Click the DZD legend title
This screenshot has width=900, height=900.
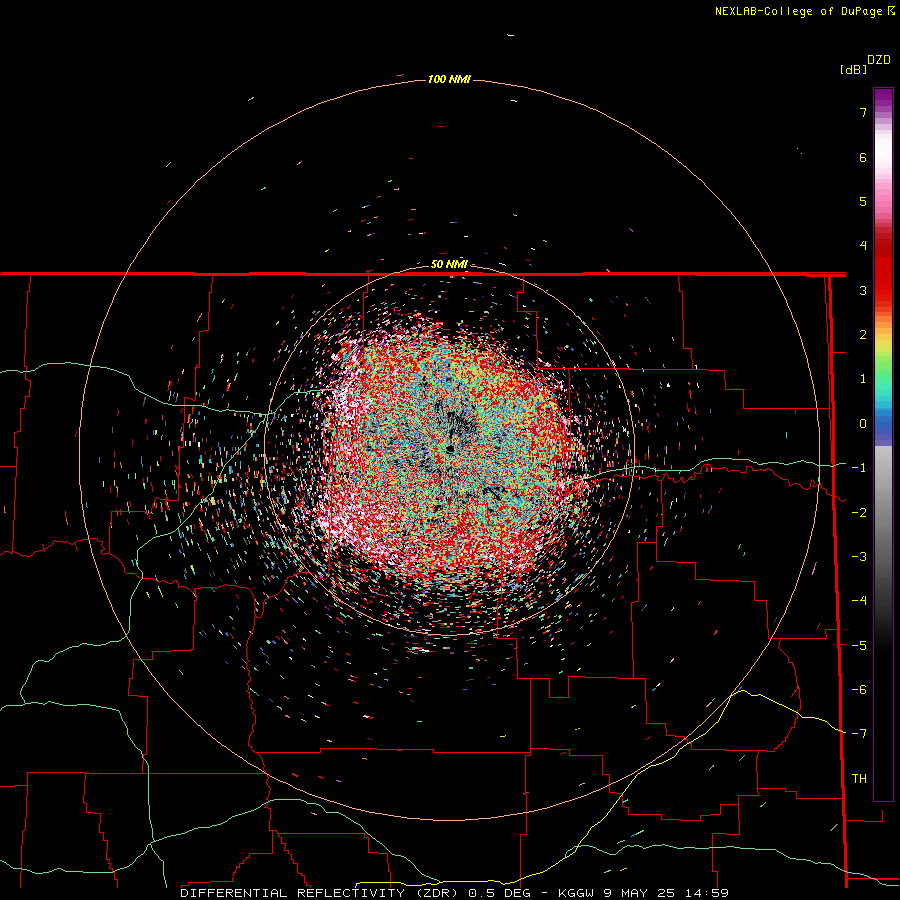(879, 60)
